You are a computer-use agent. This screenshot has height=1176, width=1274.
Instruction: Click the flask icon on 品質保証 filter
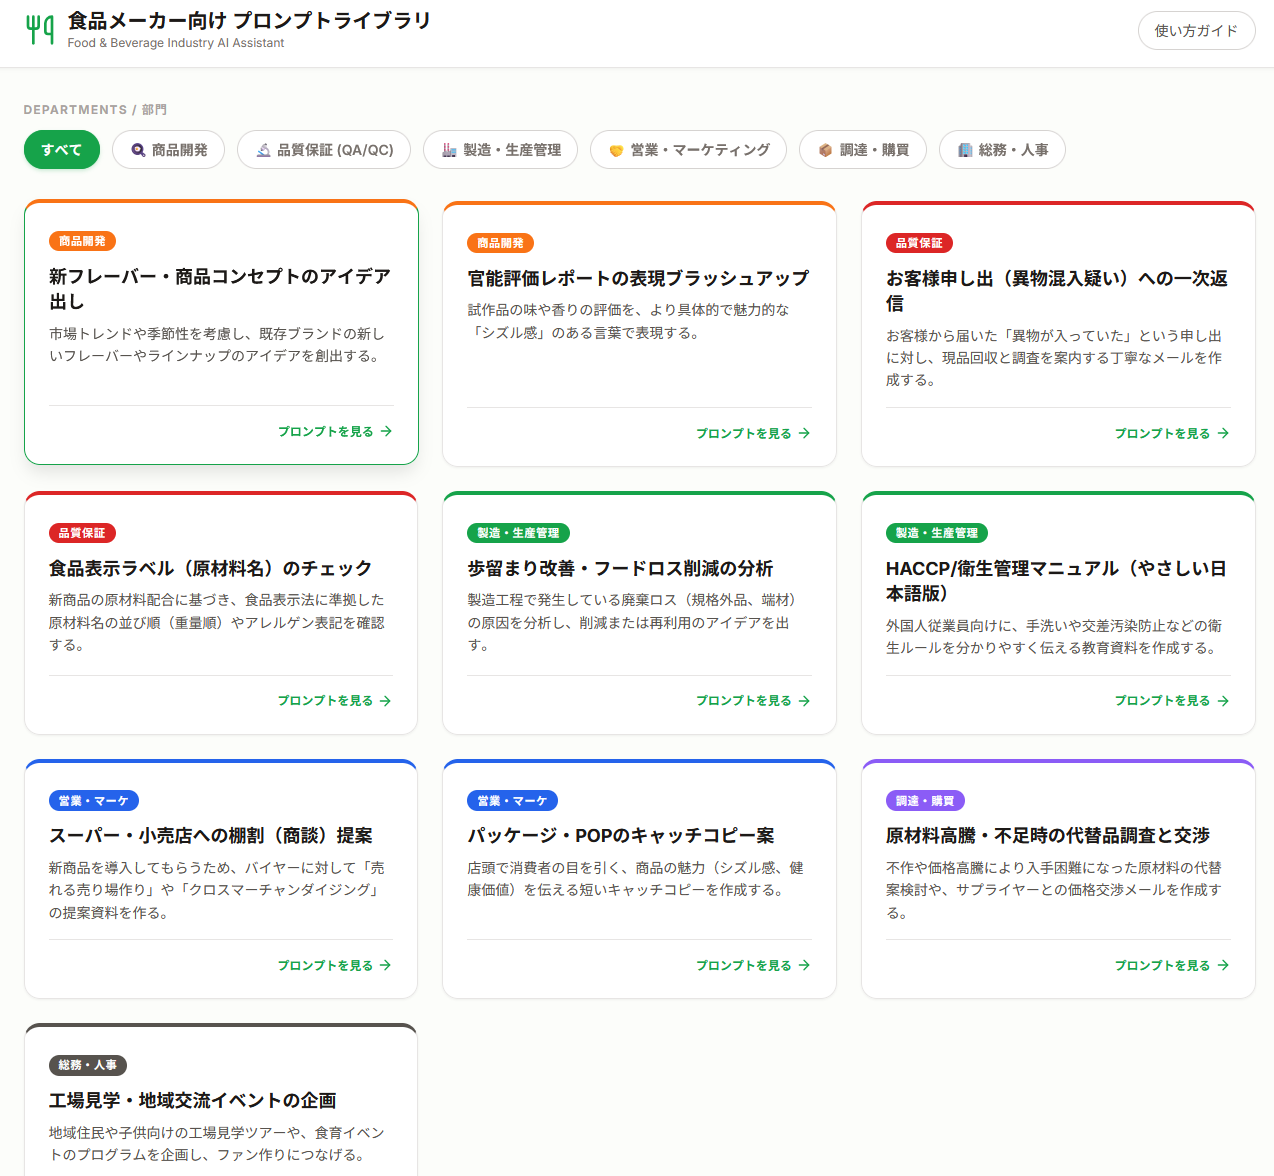263,150
